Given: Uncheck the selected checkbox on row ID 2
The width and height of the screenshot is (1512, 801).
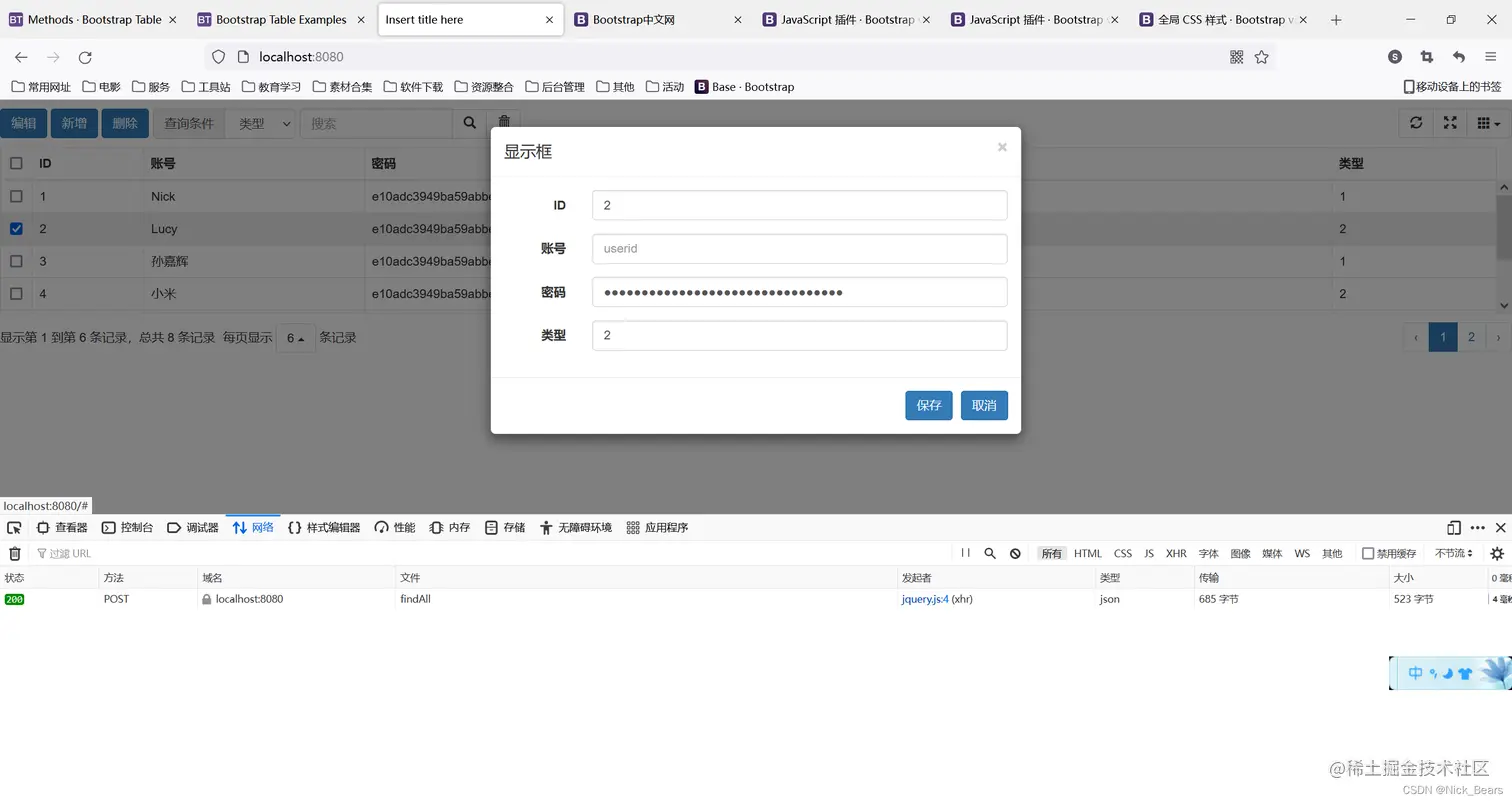Looking at the screenshot, I should [x=16, y=228].
